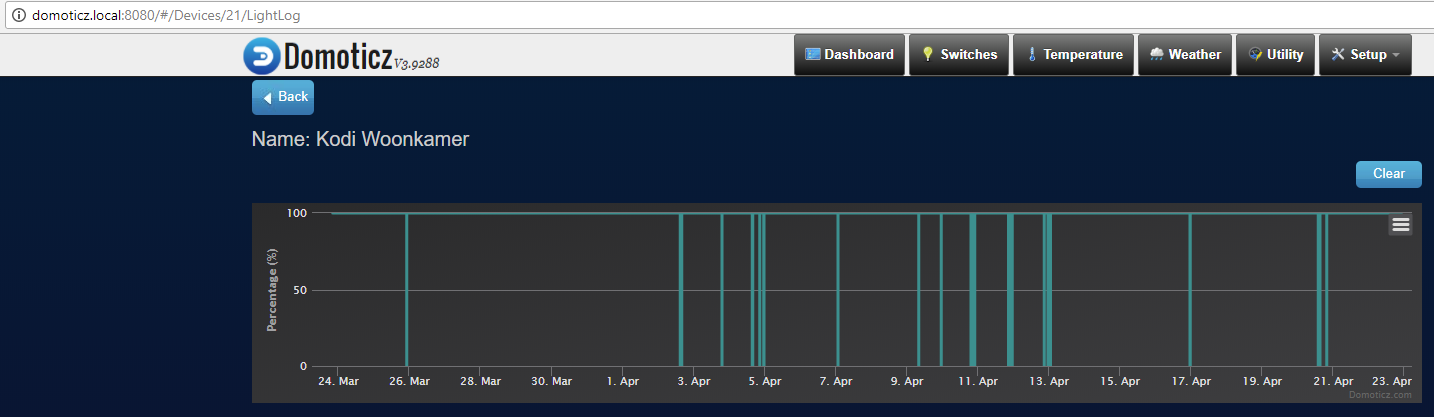Click the '50' y-axis value
Screen dimensions: 1434x417
click(298, 290)
